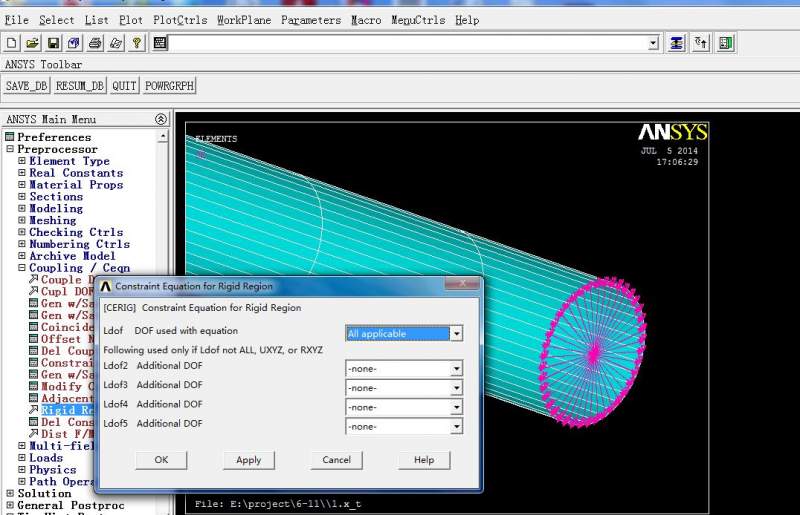
Task: Click Help in Constraint Equation dialog
Action: [424, 460]
